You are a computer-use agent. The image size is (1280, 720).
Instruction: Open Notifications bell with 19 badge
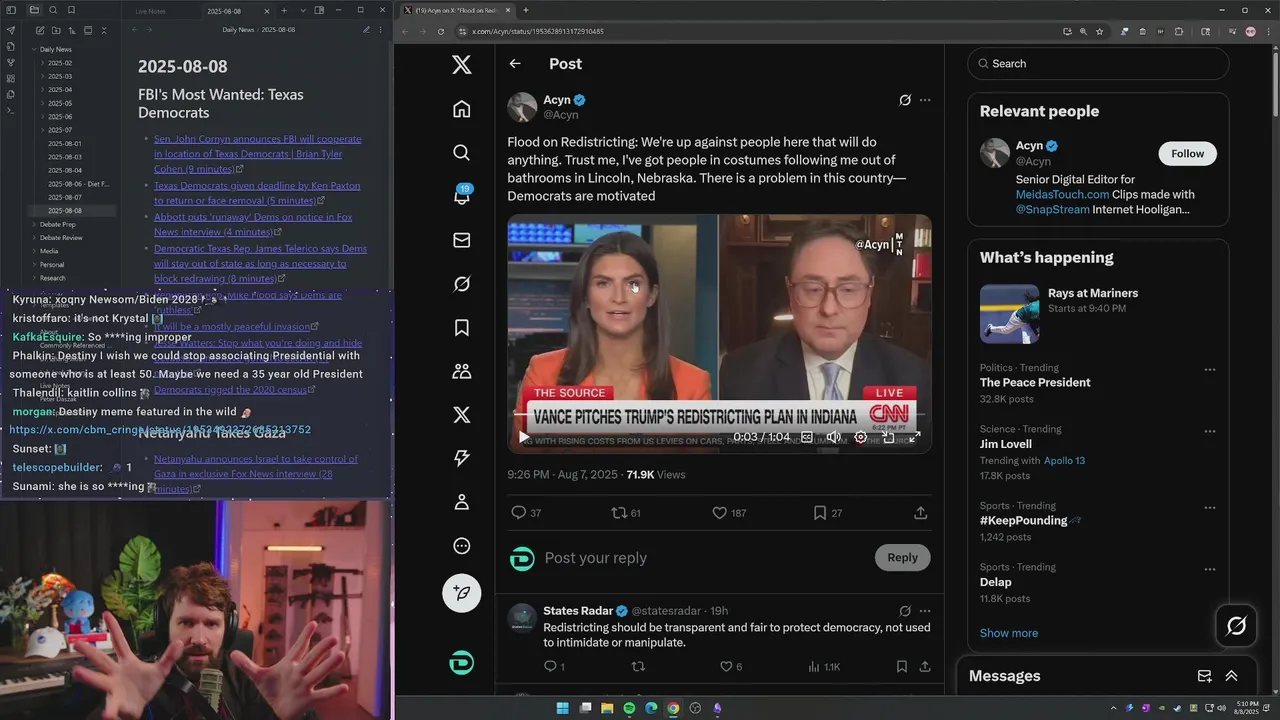pyautogui.click(x=461, y=196)
